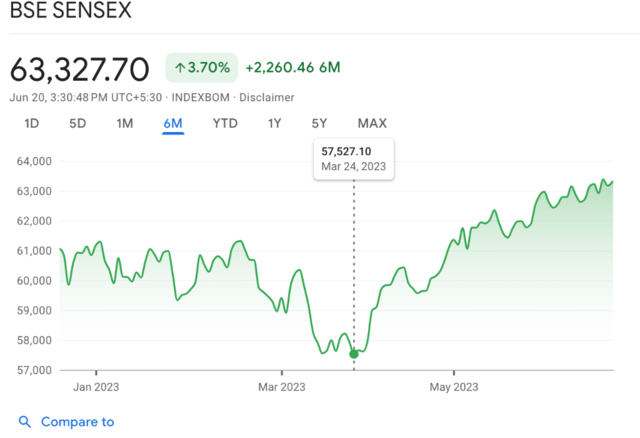Select the MAX time range tab
The image size is (640, 438).
point(372,123)
